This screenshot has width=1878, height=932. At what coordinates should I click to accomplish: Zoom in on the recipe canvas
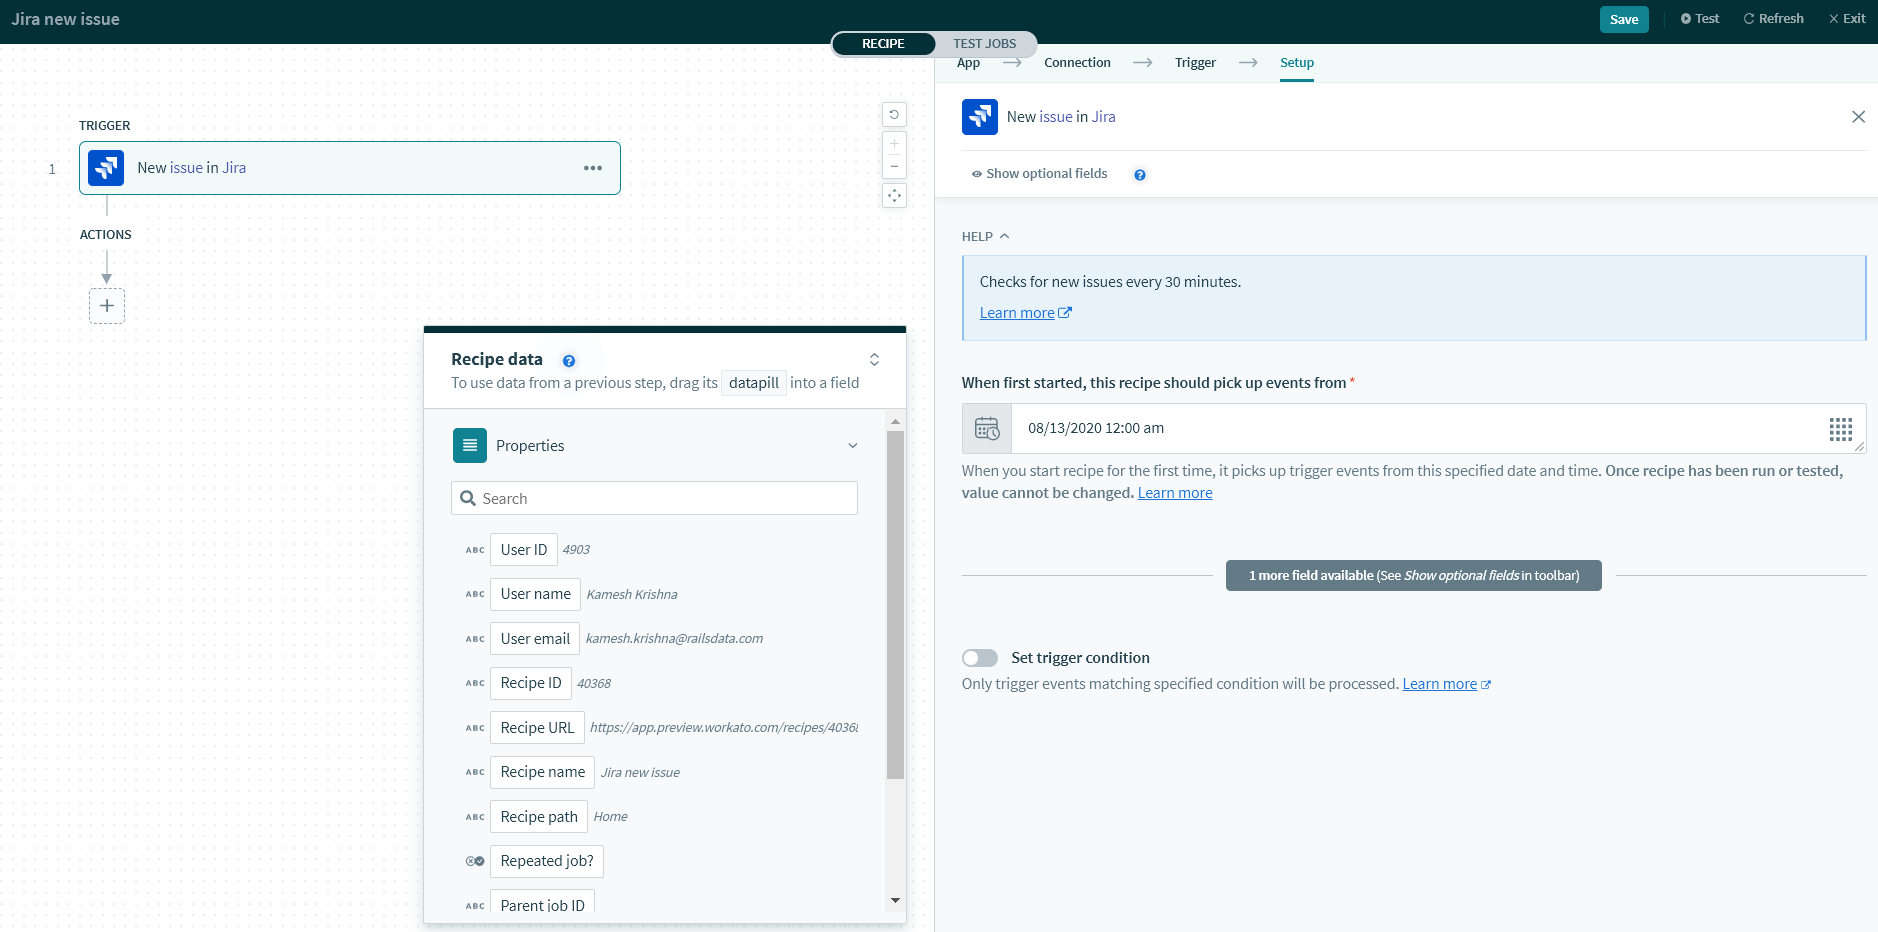[894, 144]
